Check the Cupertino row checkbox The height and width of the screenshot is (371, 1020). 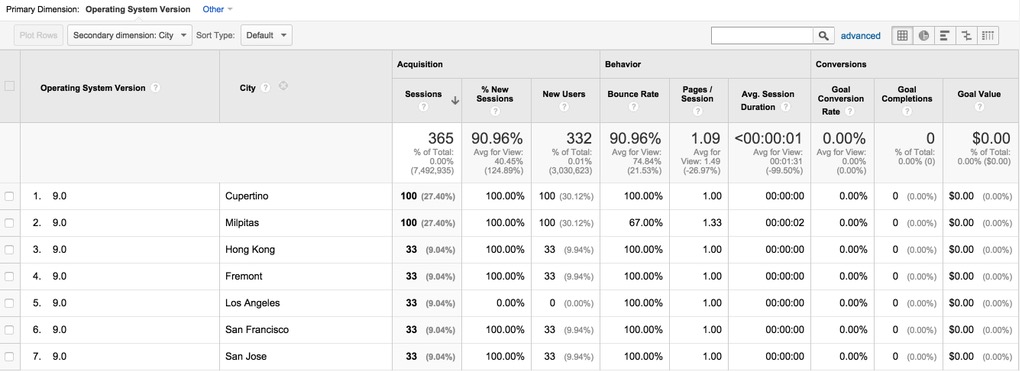(x=9, y=197)
